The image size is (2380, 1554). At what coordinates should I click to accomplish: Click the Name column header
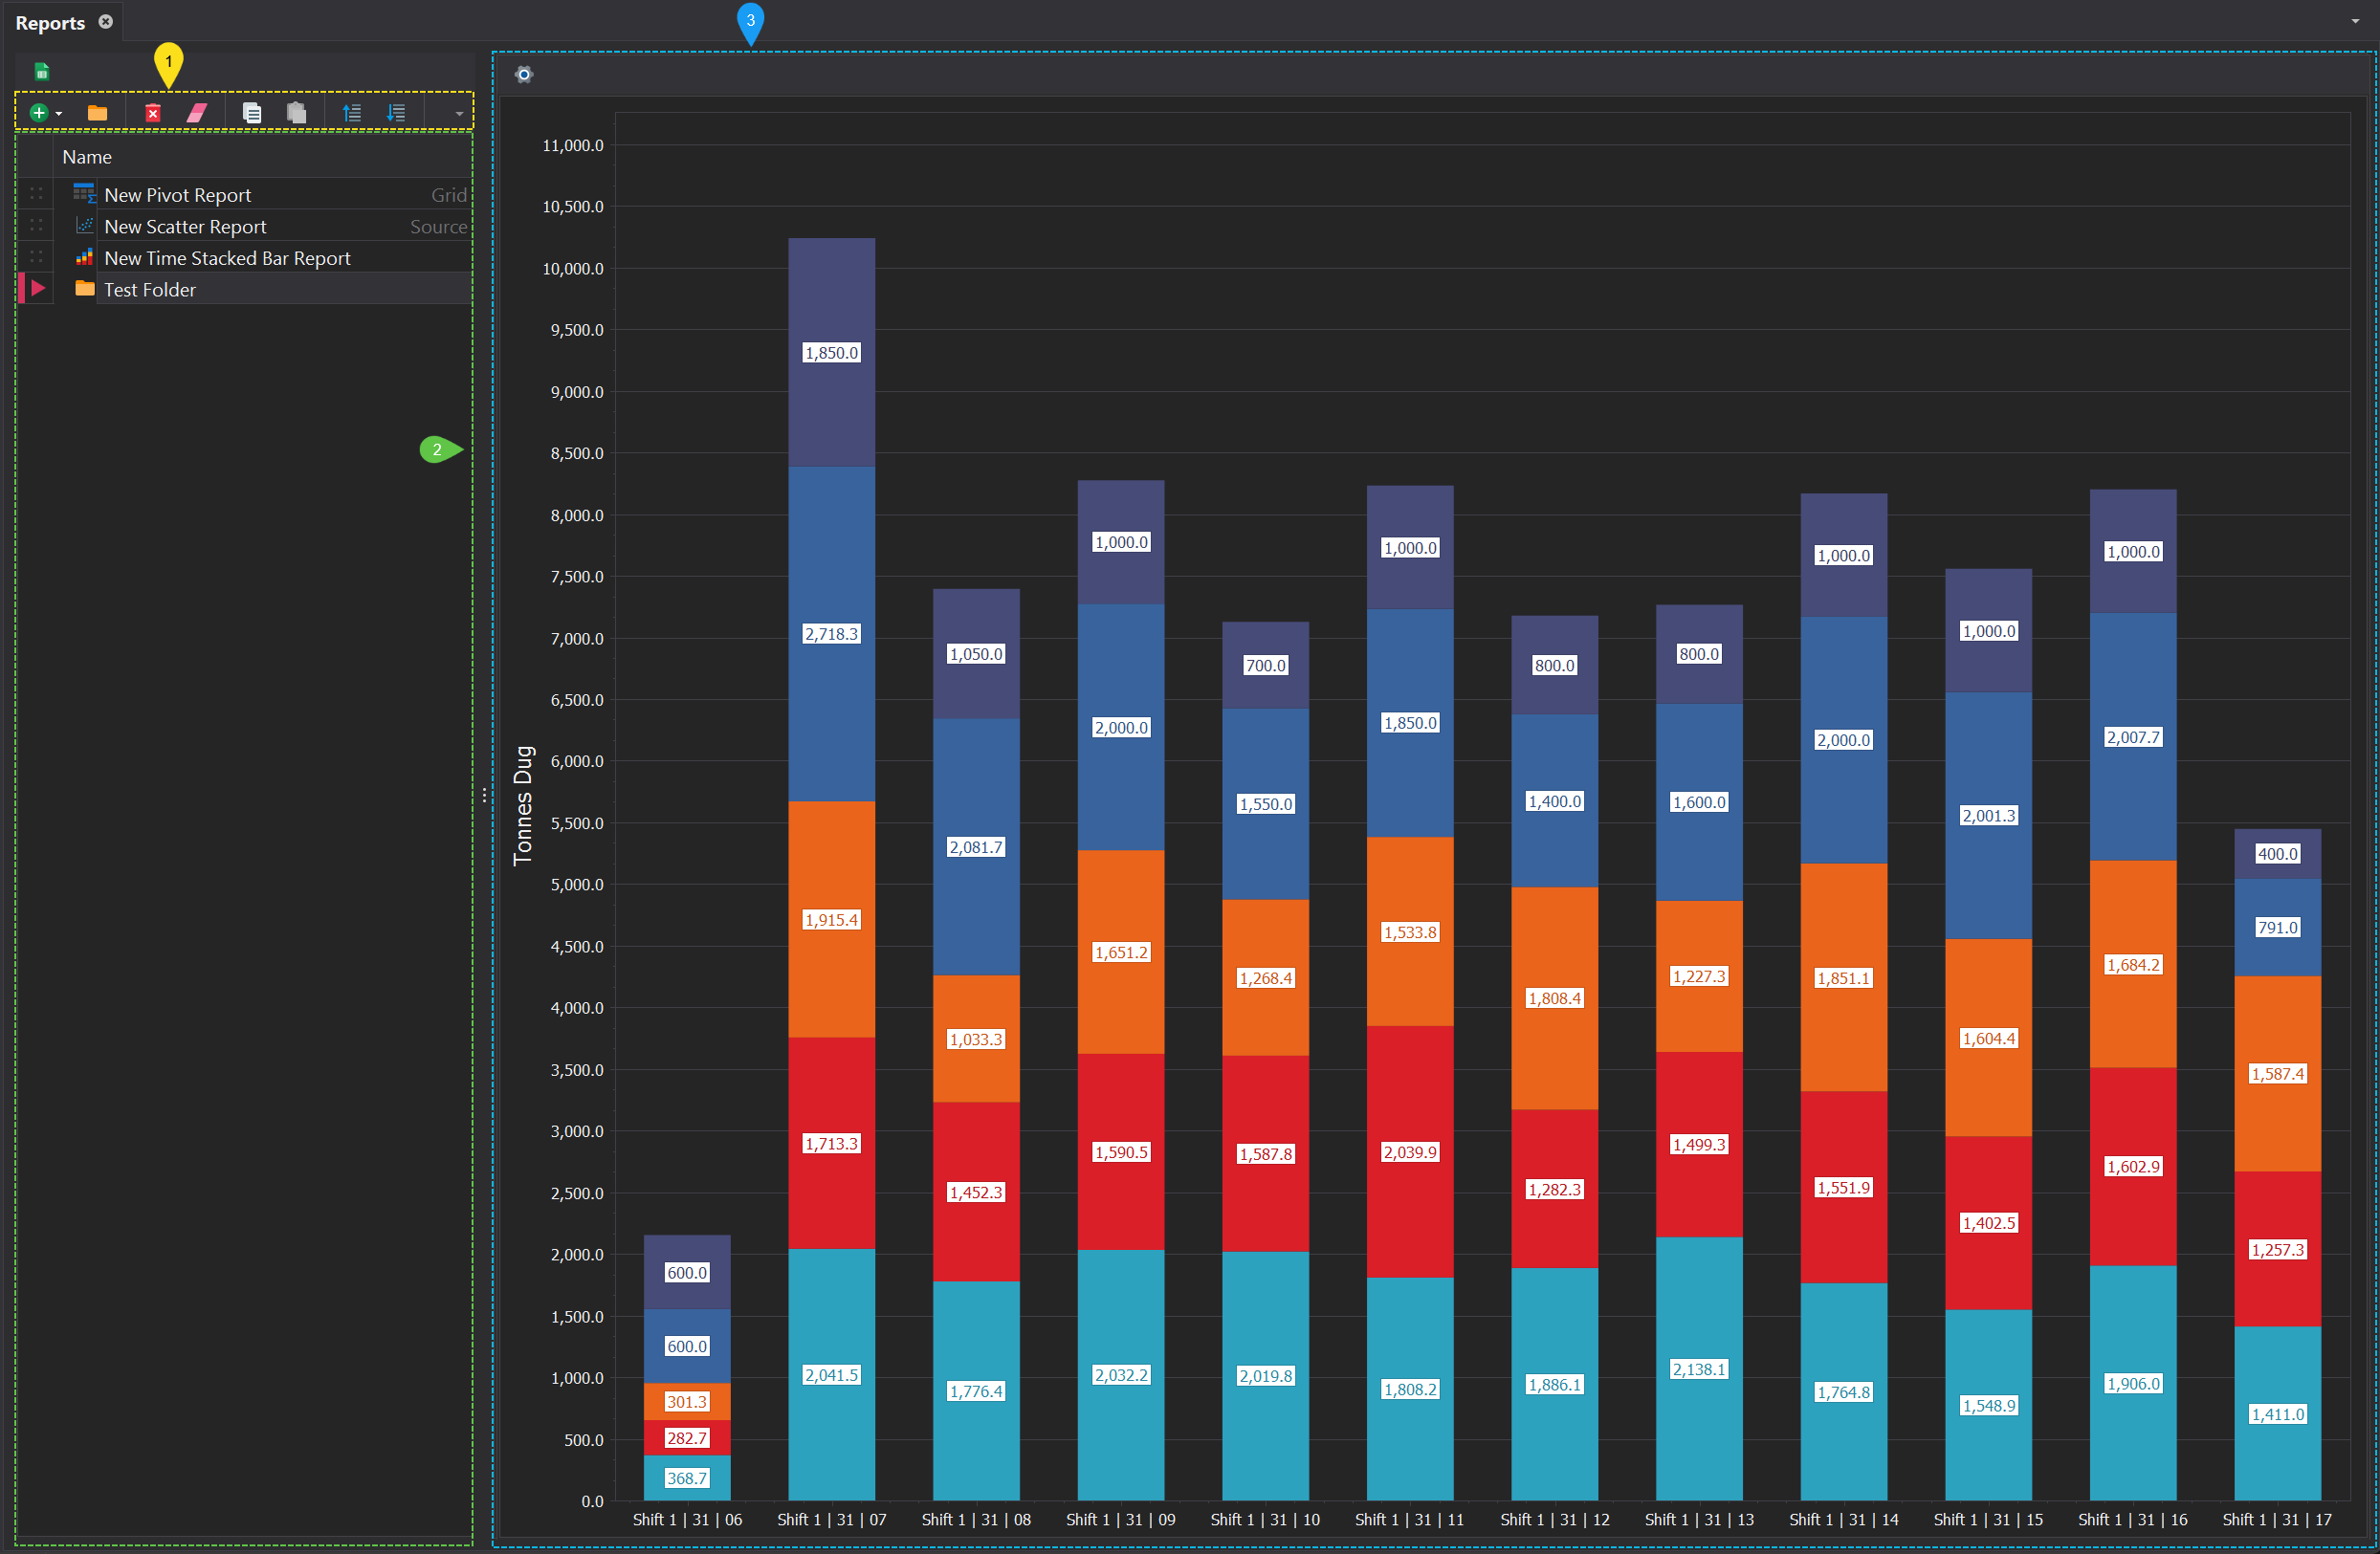coord(87,157)
